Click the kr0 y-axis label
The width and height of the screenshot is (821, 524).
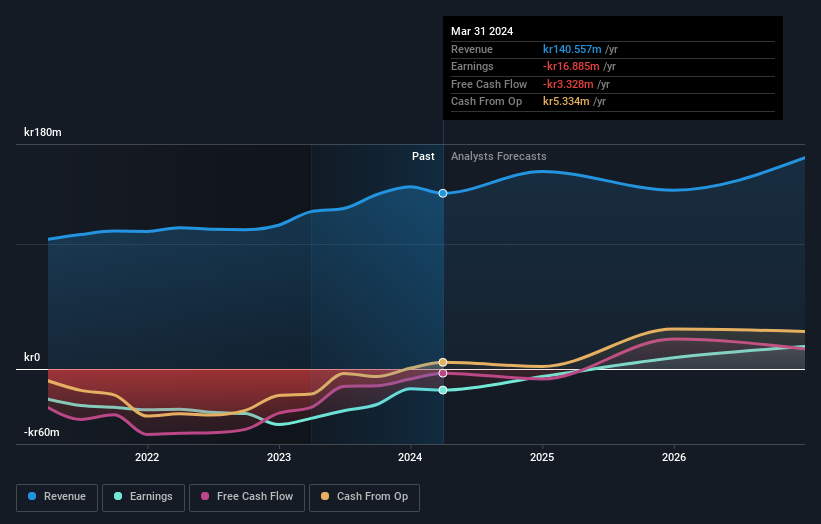(x=32, y=357)
